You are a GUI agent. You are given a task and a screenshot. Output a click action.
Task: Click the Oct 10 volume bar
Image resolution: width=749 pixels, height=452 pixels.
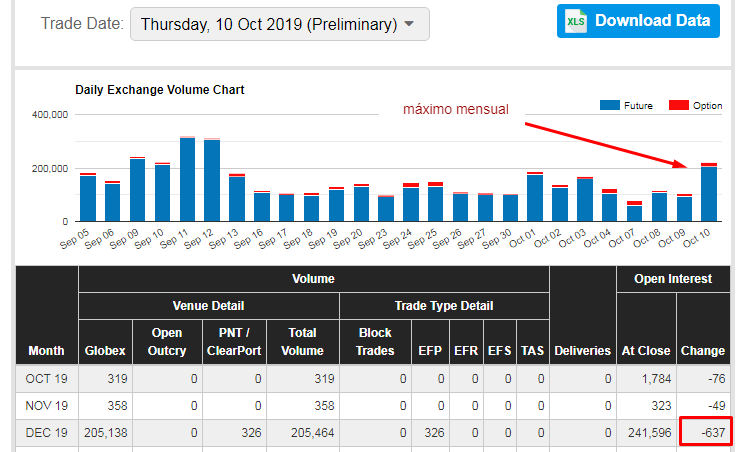click(709, 193)
